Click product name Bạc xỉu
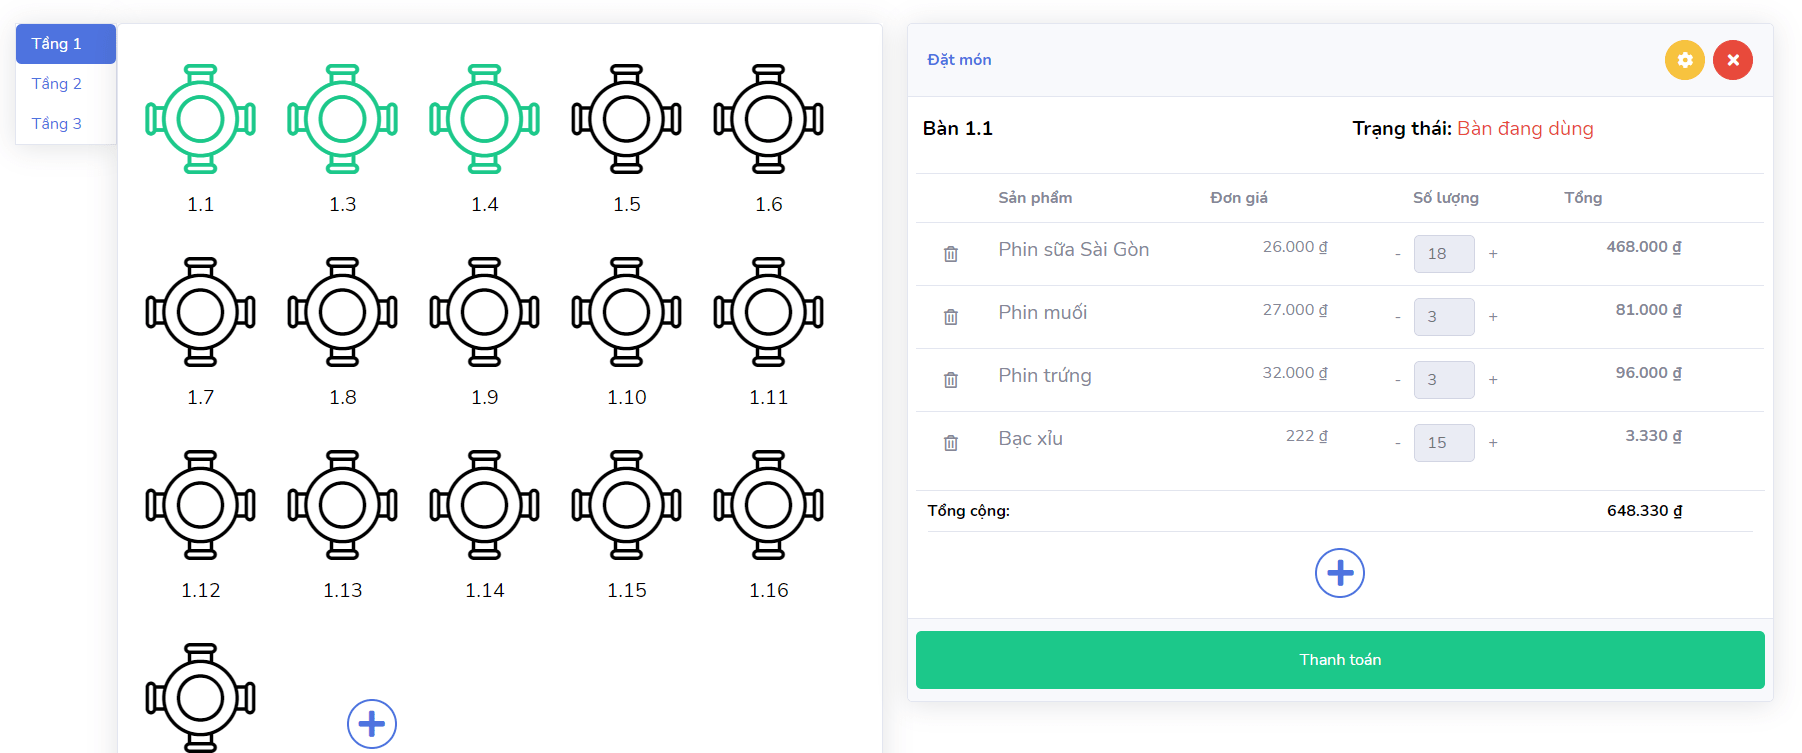This screenshot has width=1802, height=753. tap(1030, 439)
